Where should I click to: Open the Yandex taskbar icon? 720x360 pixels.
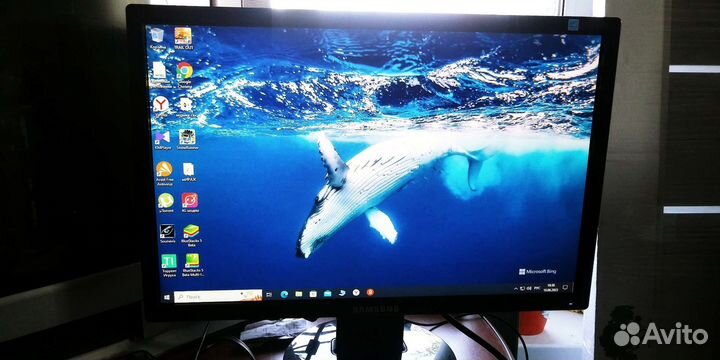[356, 292]
